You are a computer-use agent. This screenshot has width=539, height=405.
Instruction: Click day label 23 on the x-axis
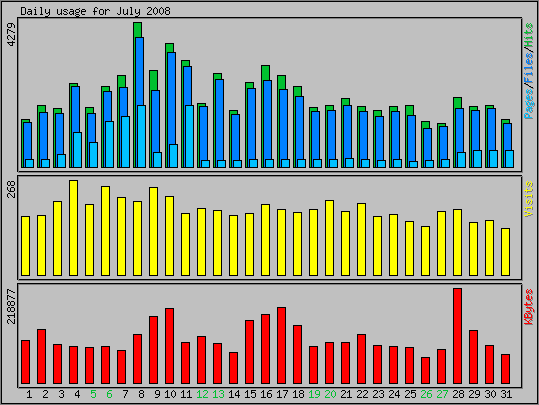coord(378,394)
